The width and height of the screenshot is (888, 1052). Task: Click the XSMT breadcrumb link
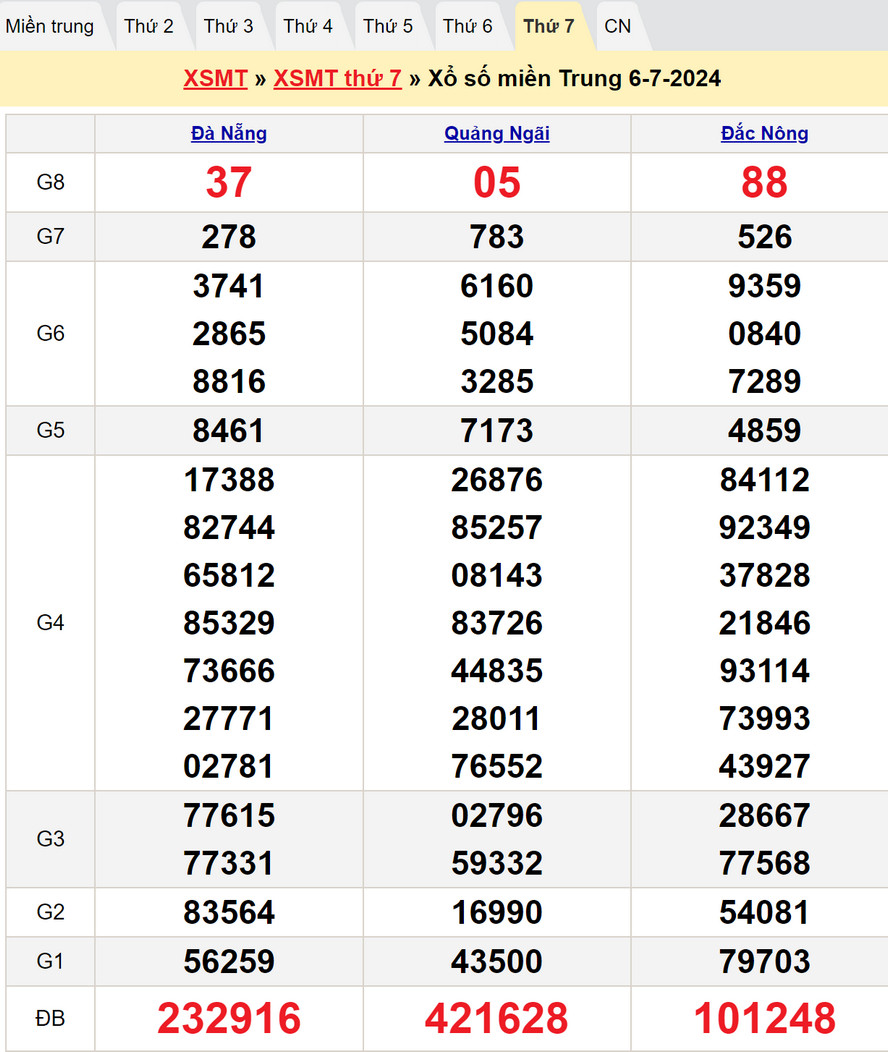215,79
